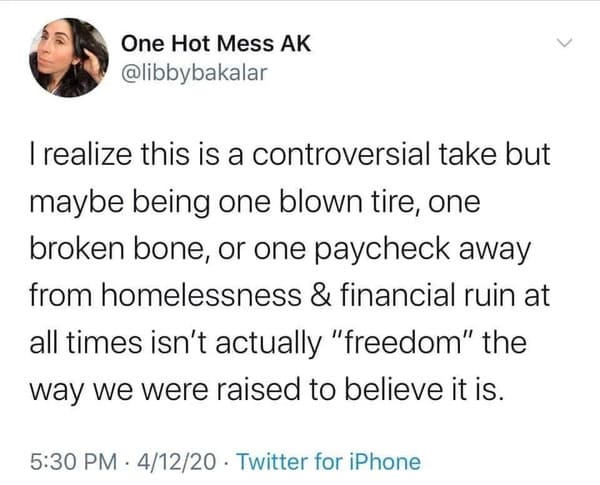Click the 4/12/20 tweet date

(177, 461)
